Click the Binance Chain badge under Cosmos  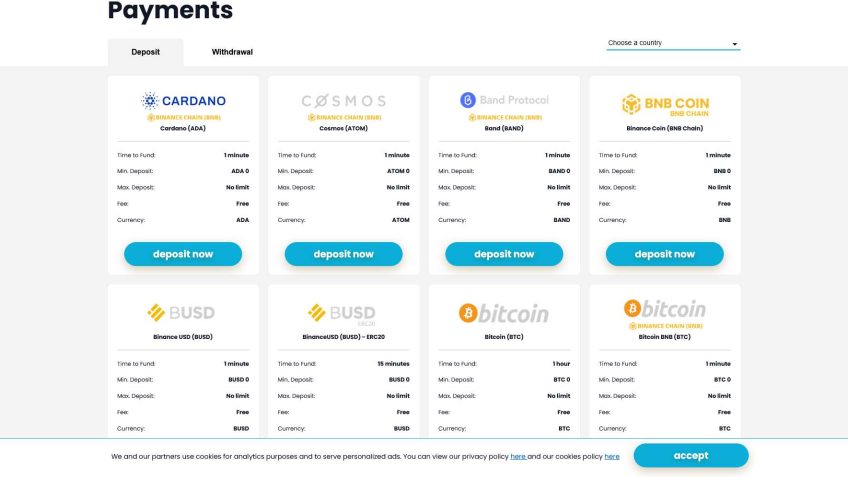click(x=343, y=117)
